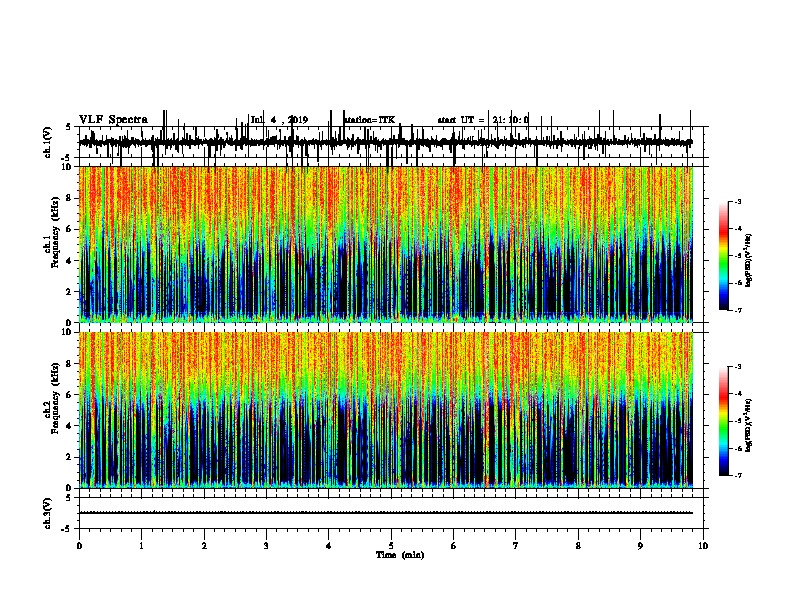Click the "2" kHz tick on ch.2 spectrogram
The width and height of the screenshot is (792, 612).
70,457
